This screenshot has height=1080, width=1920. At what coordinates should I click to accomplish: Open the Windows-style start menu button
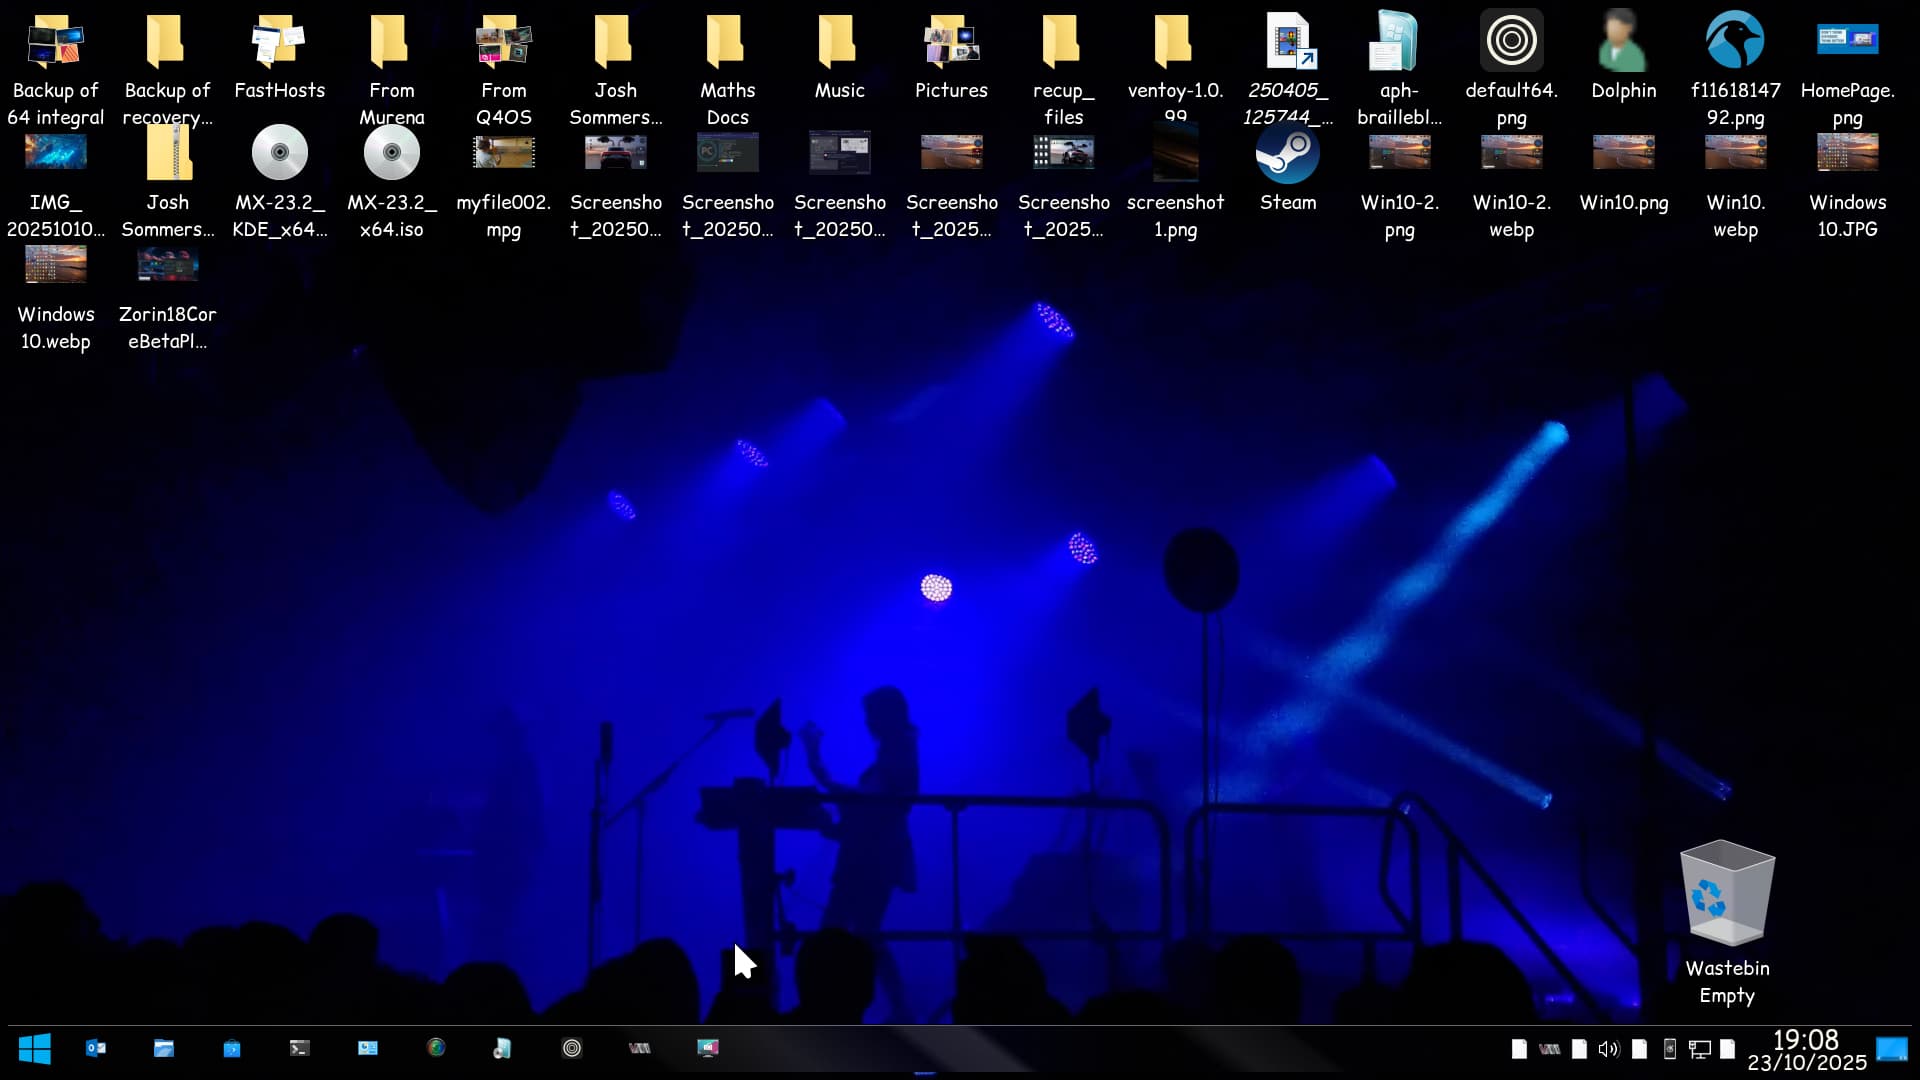pos(35,1048)
